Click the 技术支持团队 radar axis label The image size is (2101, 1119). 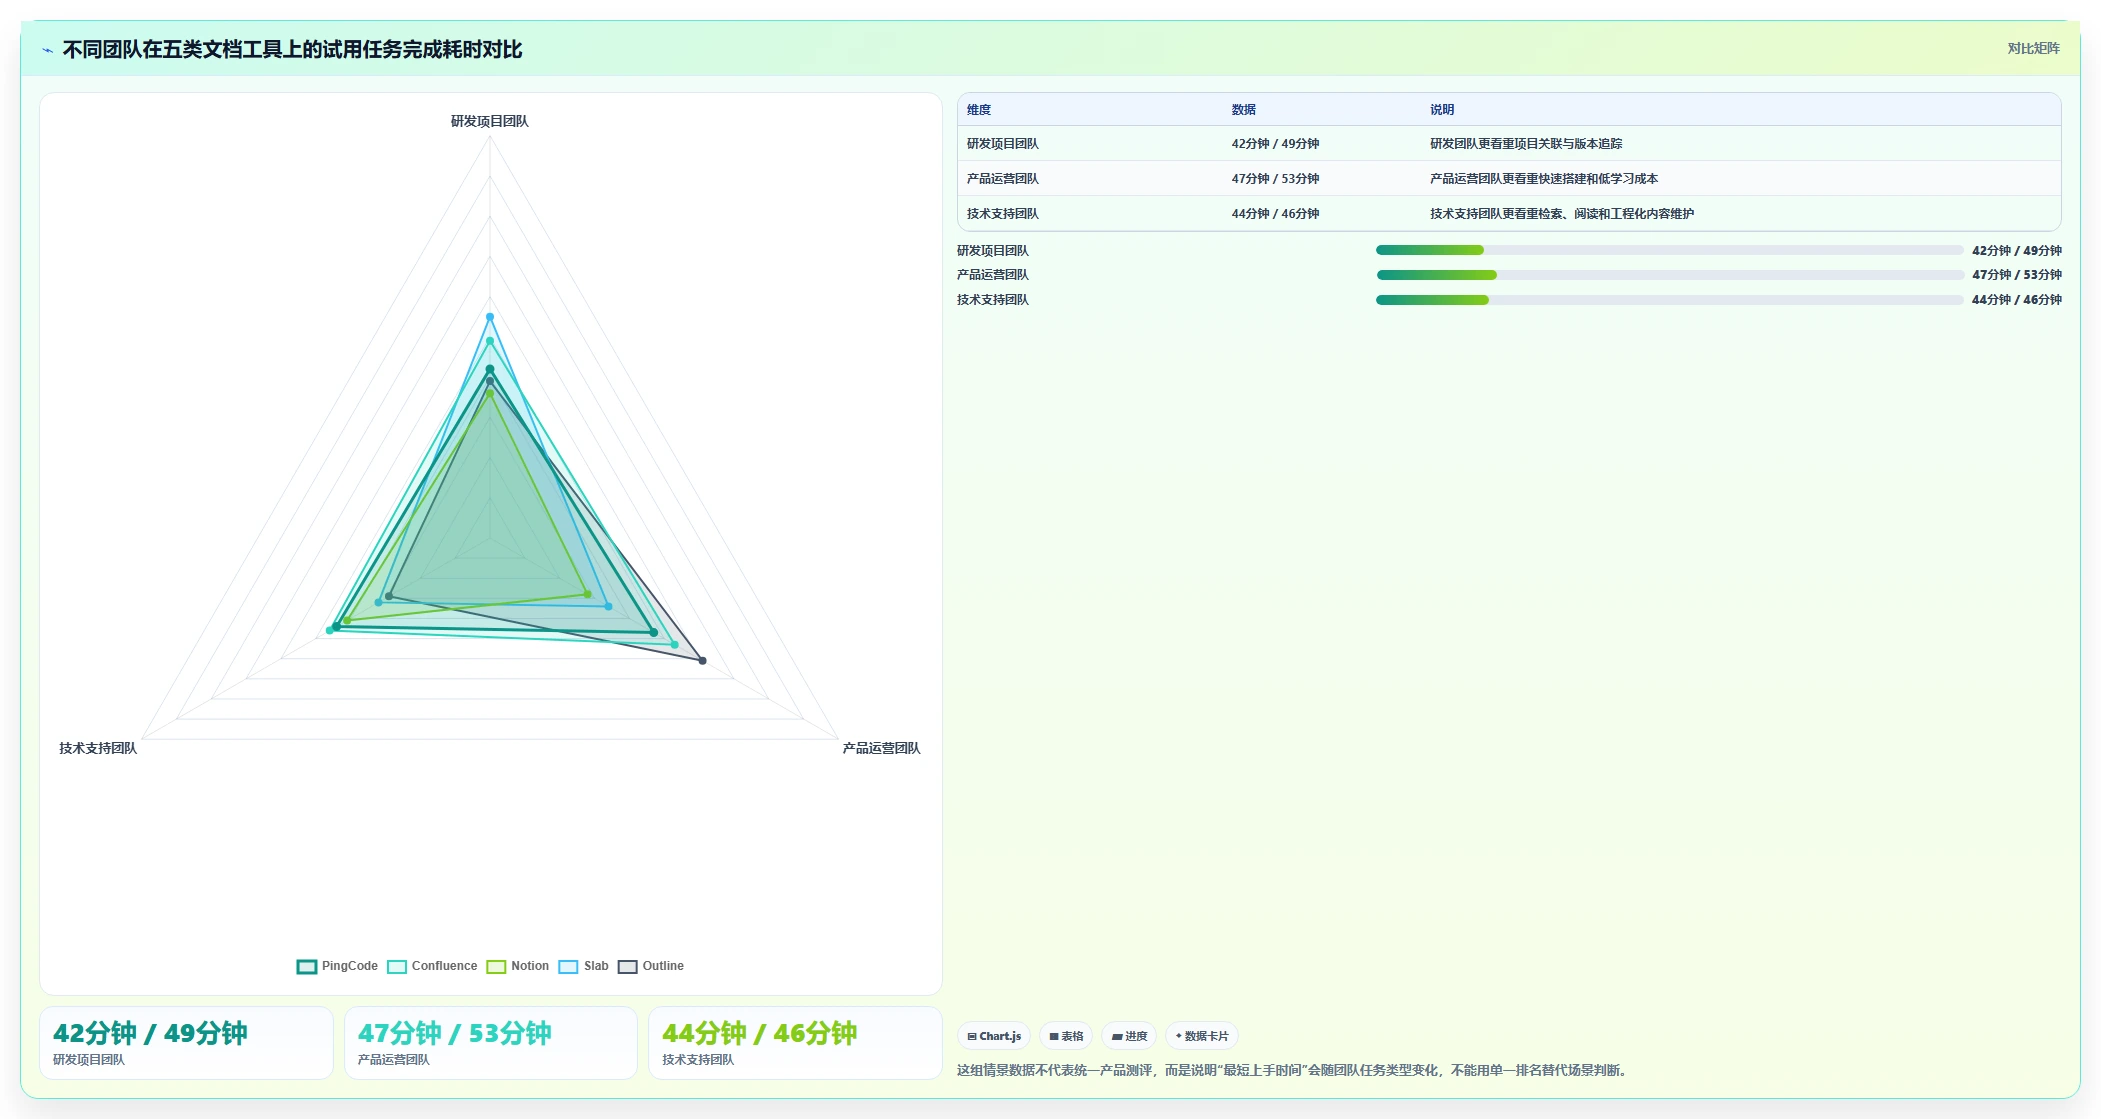click(x=98, y=748)
